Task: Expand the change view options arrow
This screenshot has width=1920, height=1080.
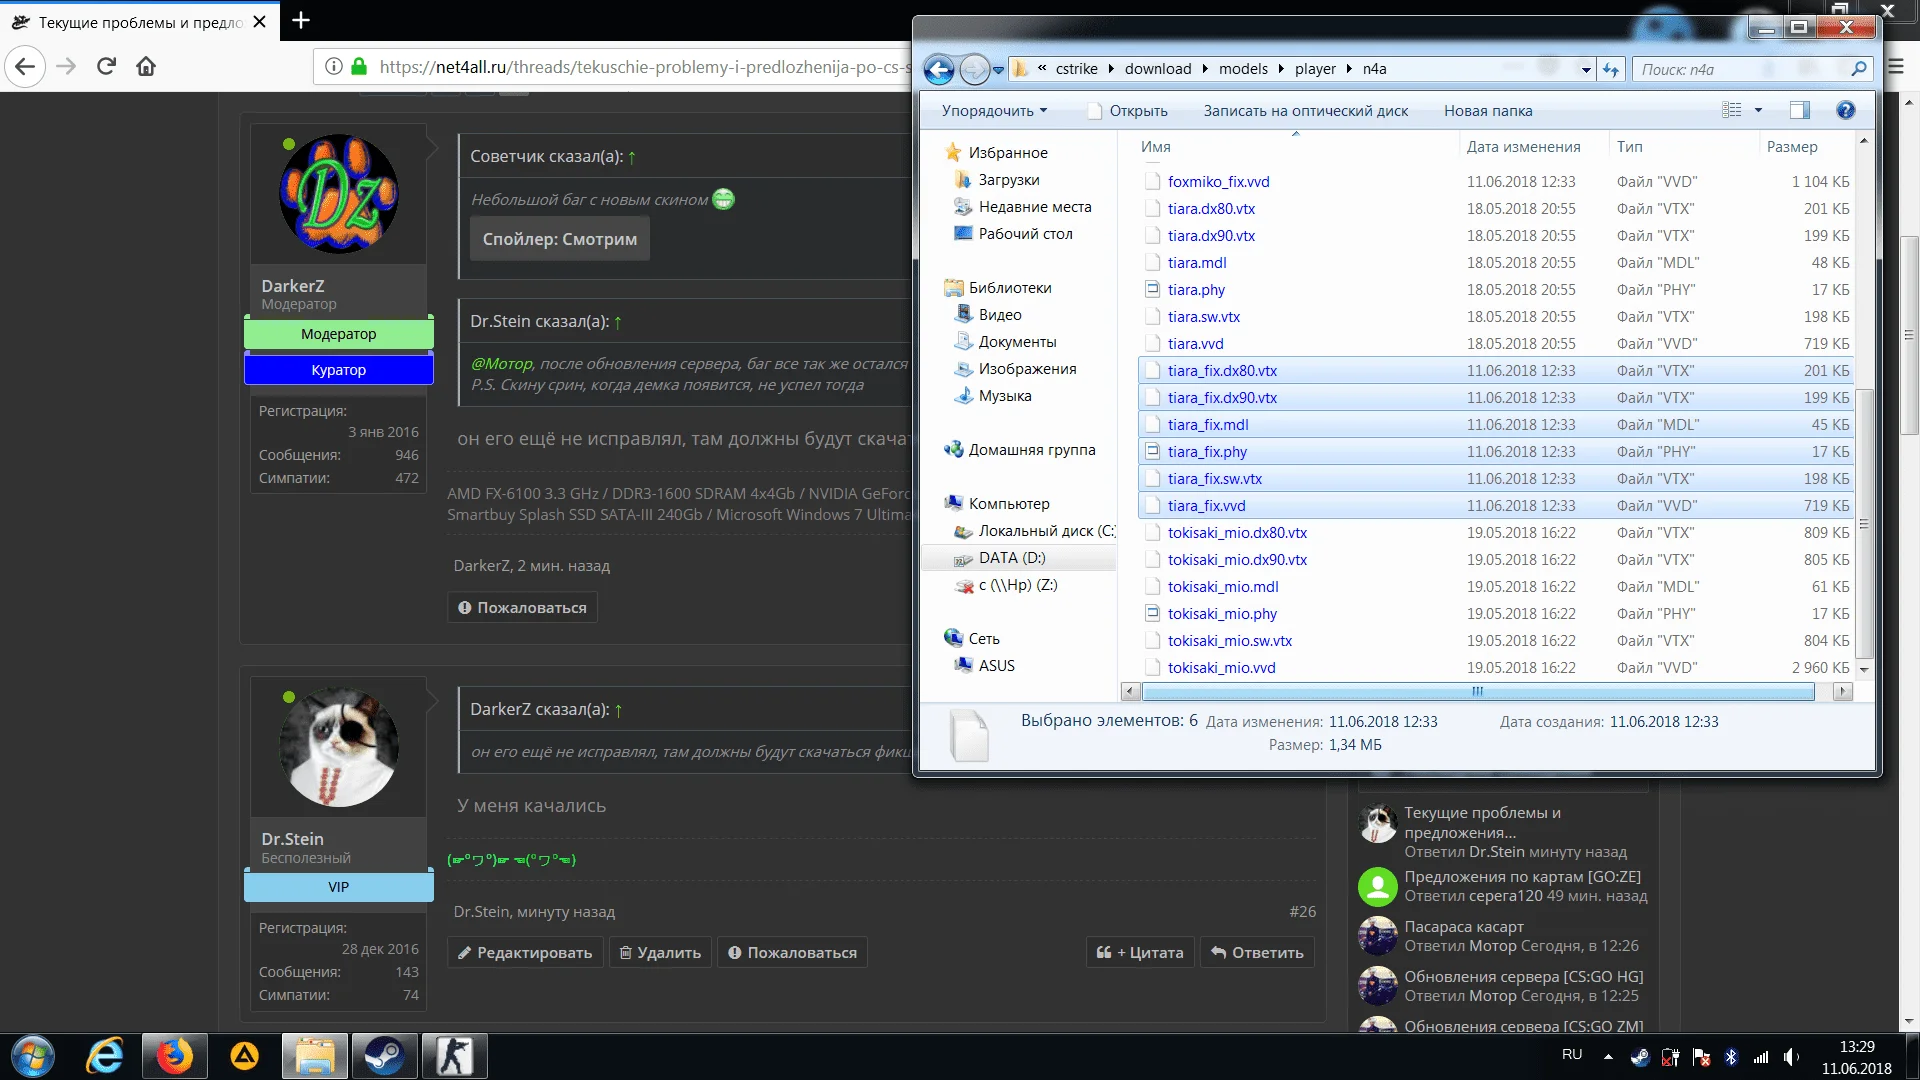Action: coord(1758,111)
